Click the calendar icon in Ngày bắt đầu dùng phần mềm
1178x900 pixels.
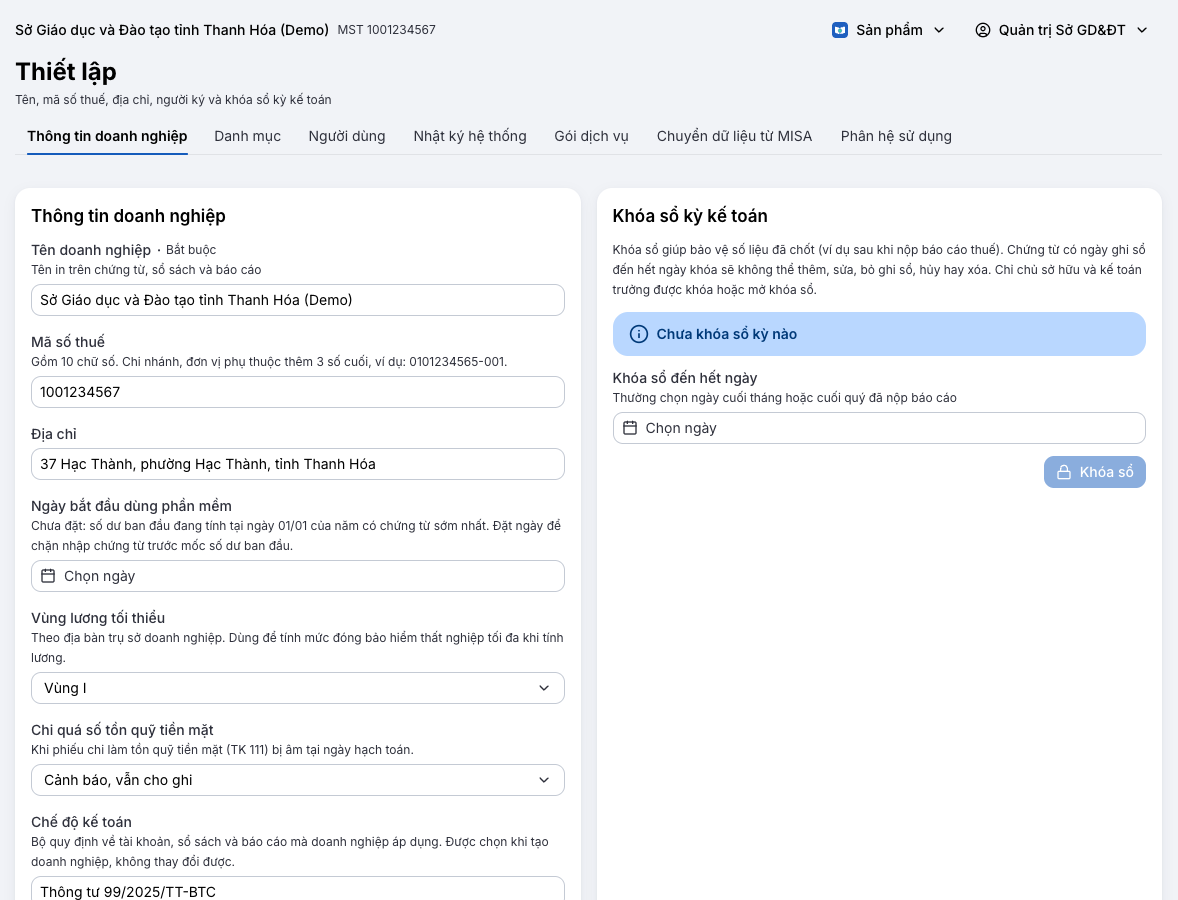click(x=48, y=576)
